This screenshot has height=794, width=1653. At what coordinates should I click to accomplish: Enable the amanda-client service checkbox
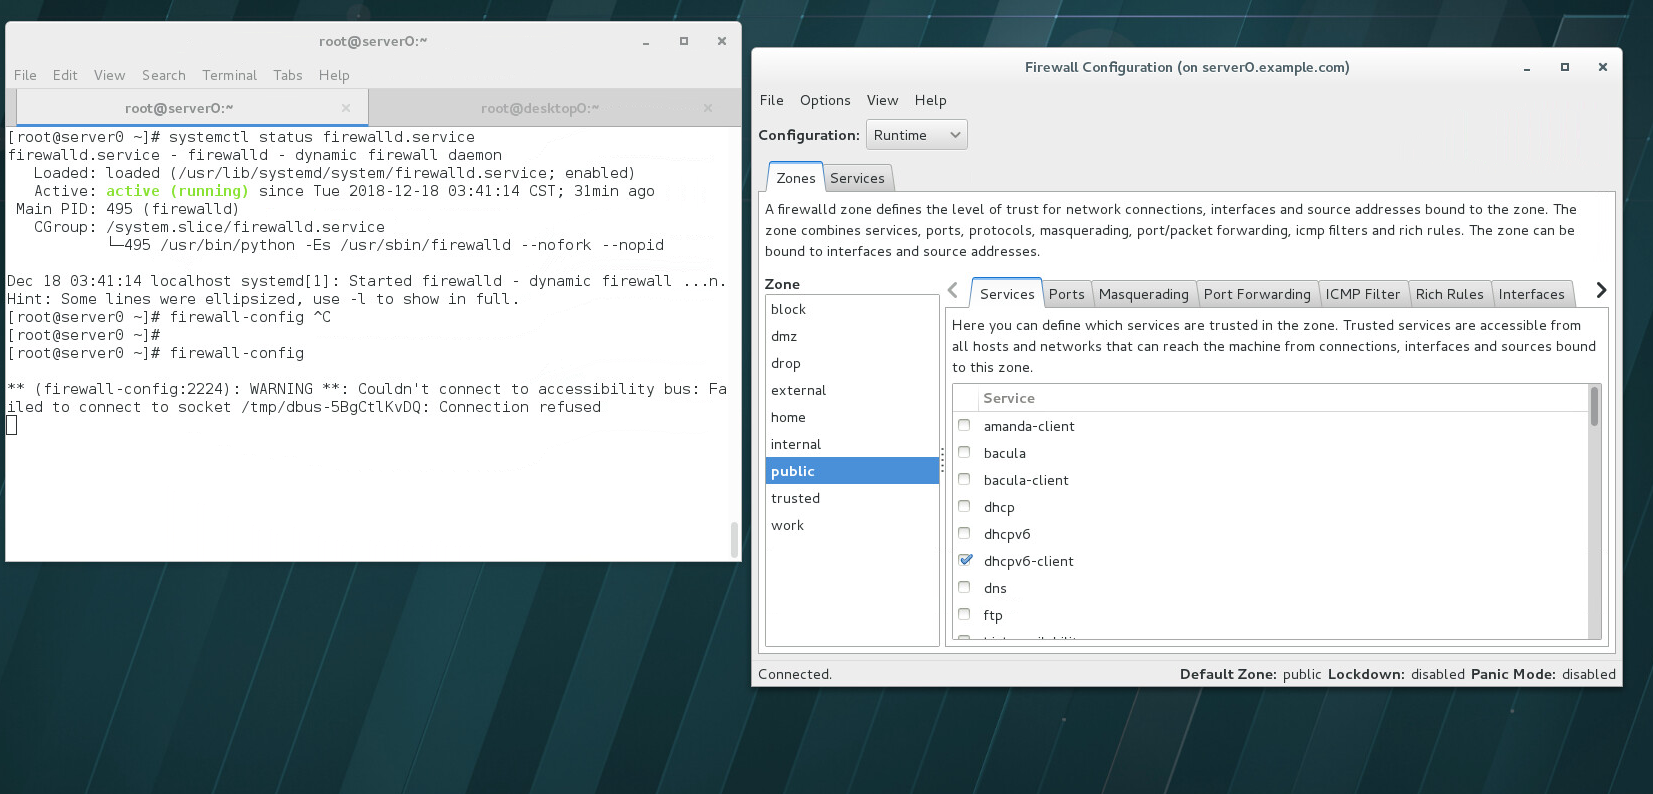click(x=965, y=426)
